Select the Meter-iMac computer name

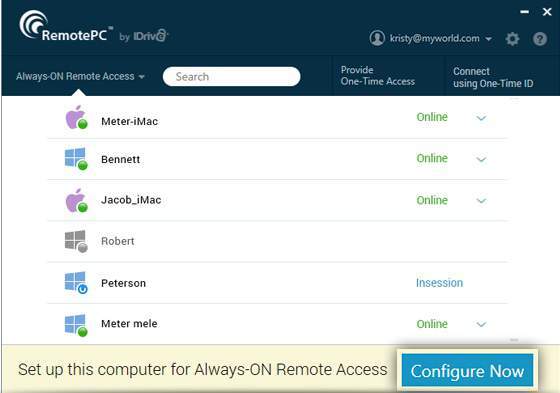click(x=129, y=121)
